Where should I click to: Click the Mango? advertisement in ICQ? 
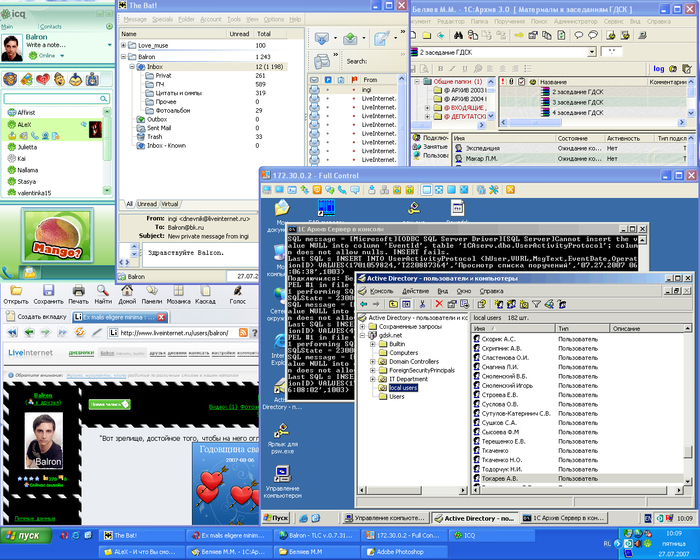pyautogui.click(x=58, y=235)
